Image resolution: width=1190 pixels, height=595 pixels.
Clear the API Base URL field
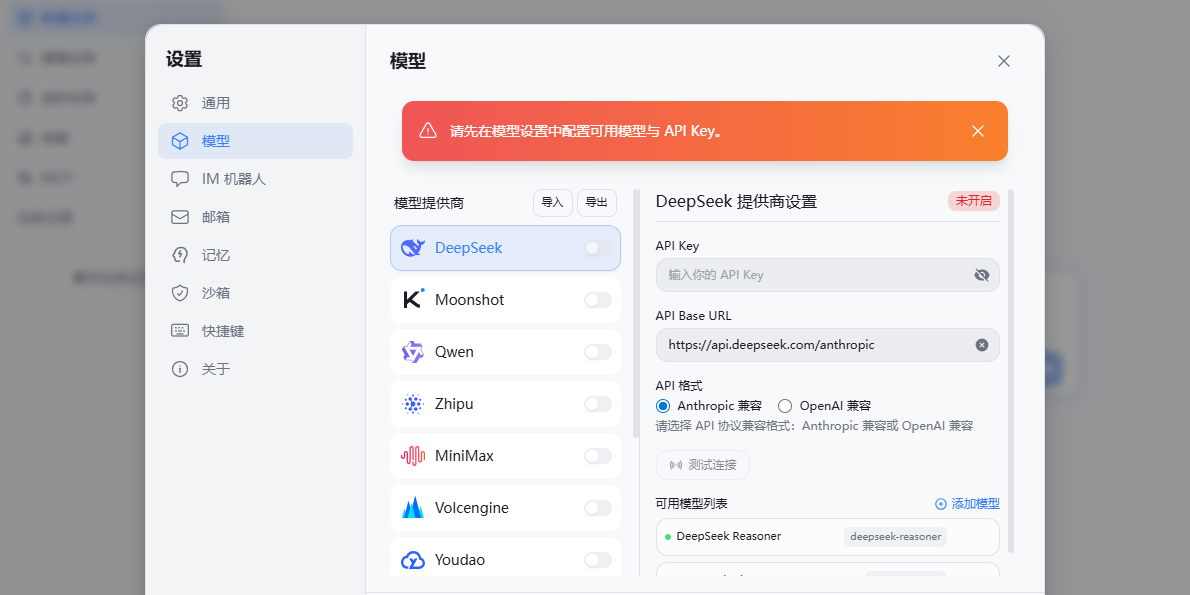(x=982, y=345)
